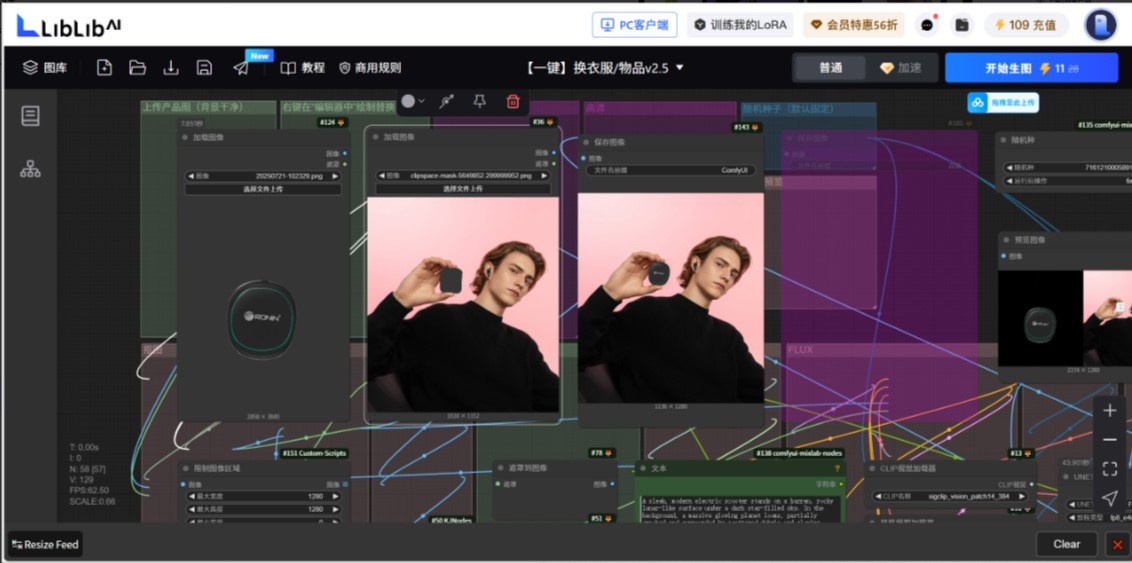This screenshot has height=563, width=1132.
Task: Start generating with 开始生图 button
Action: [1032, 68]
